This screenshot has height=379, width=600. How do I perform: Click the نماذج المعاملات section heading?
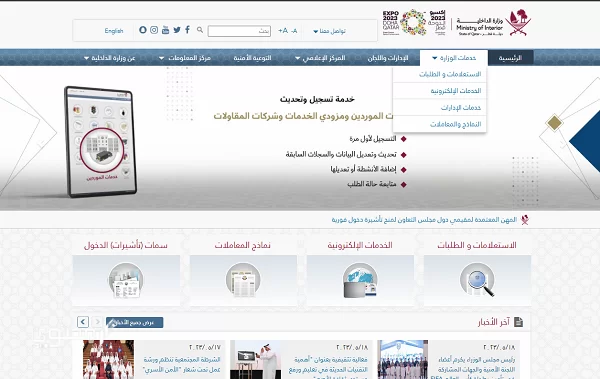(243, 245)
